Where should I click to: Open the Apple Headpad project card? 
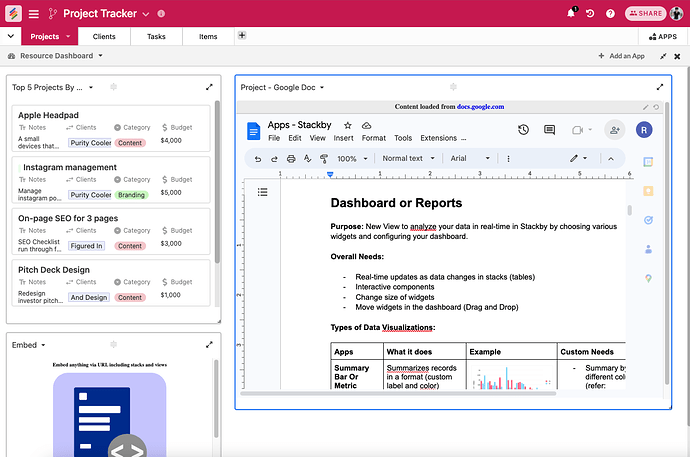coord(111,128)
